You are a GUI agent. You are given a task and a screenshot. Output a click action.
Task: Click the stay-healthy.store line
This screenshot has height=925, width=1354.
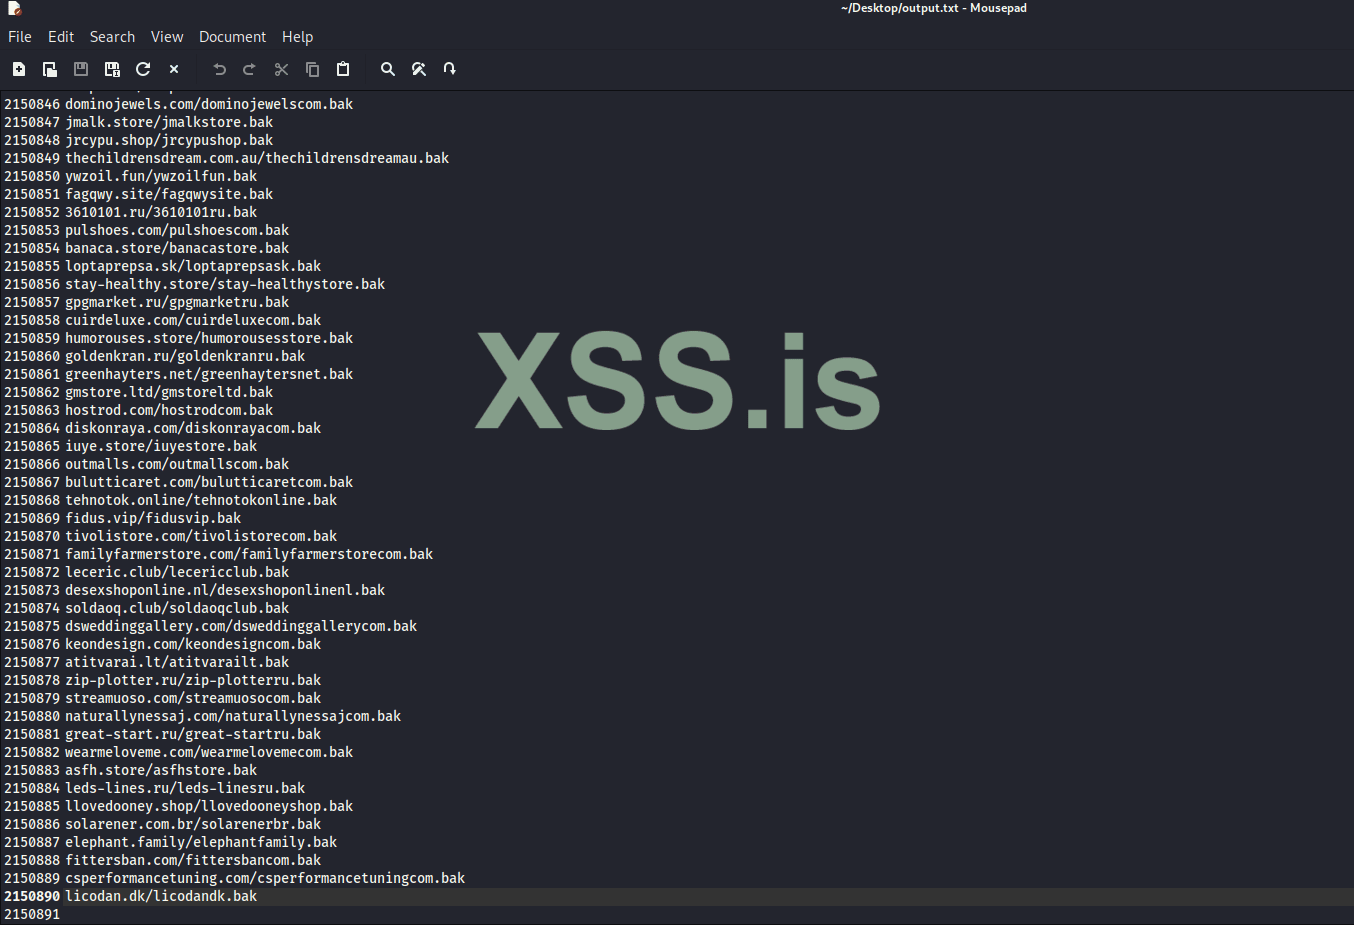click(225, 284)
